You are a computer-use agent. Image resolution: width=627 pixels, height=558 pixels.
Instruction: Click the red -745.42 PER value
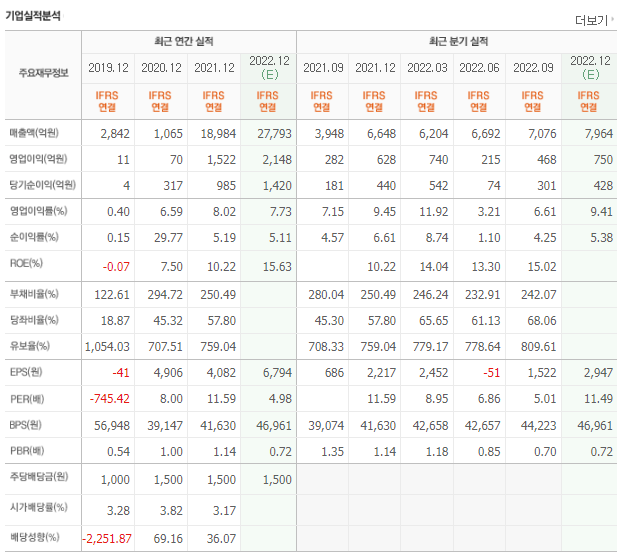(x=110, y=399)
